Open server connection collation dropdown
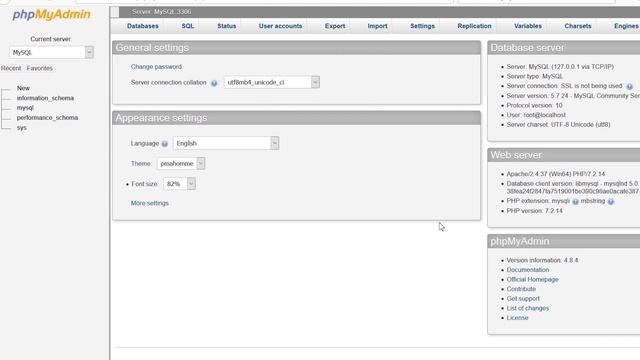 271,82
